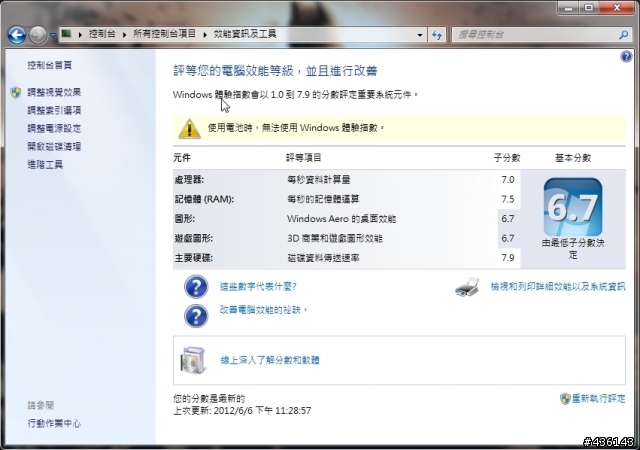Open 進階工具 link
Screen dimensions: 640x450
click(x=45, y=165)
